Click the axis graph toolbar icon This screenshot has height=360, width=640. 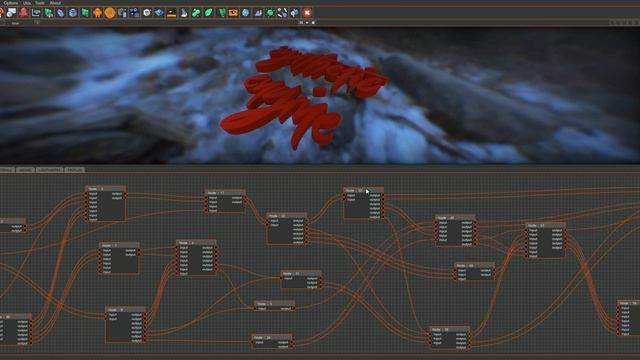36,13
